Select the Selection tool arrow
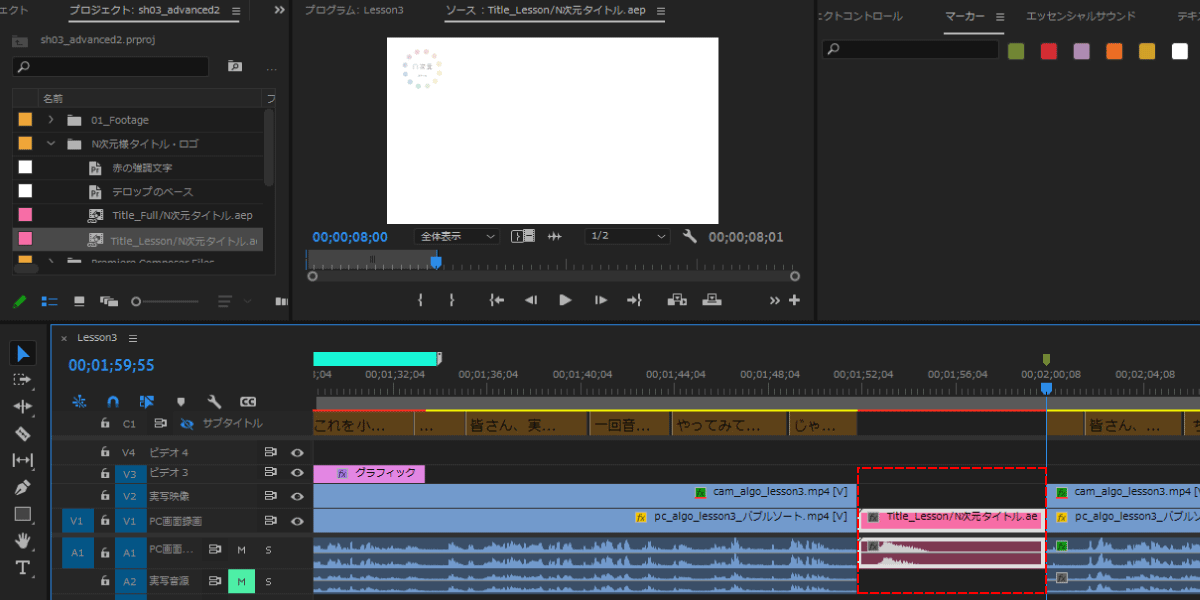1200x600 pixels. [x=24, y=353]
